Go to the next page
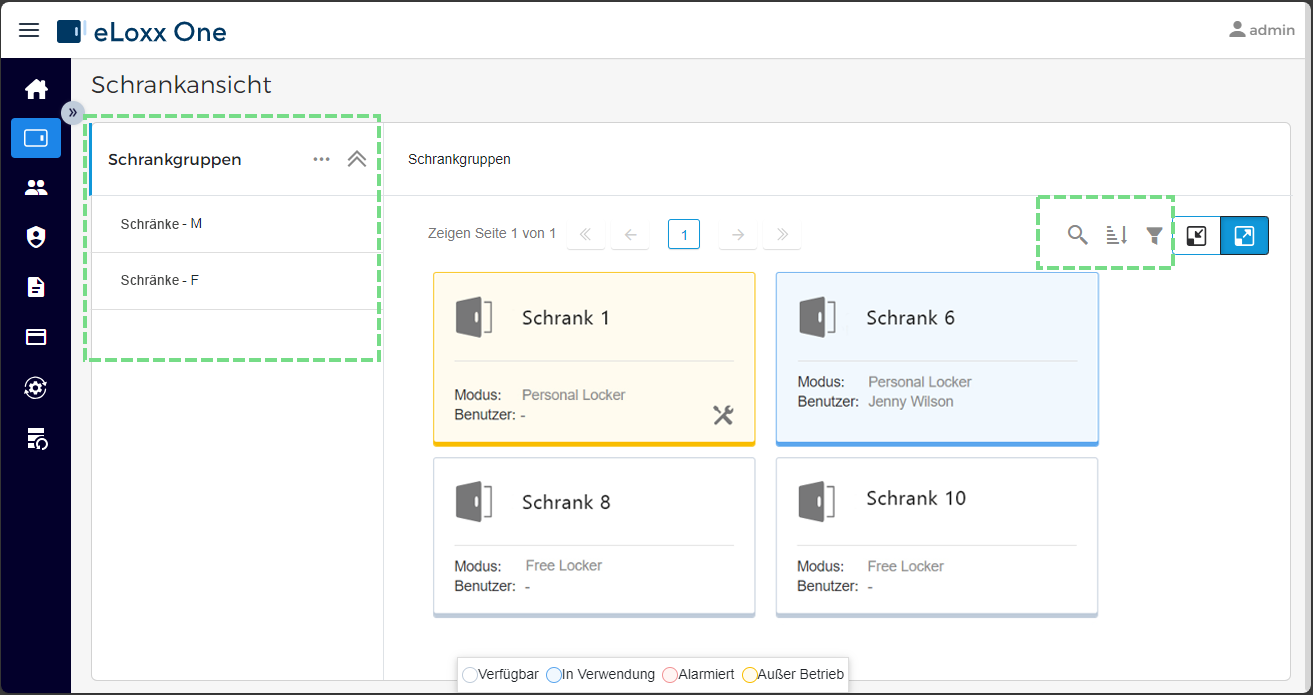 coord(738,235)
